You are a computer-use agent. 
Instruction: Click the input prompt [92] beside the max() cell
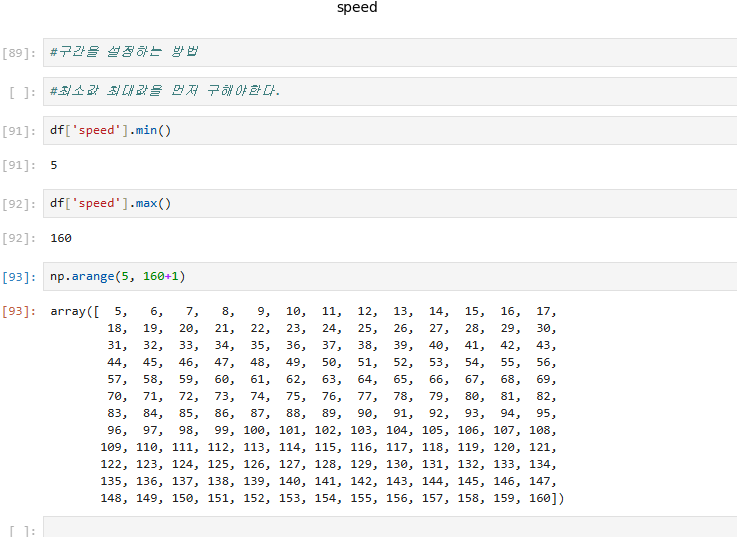tap(19, 204)
